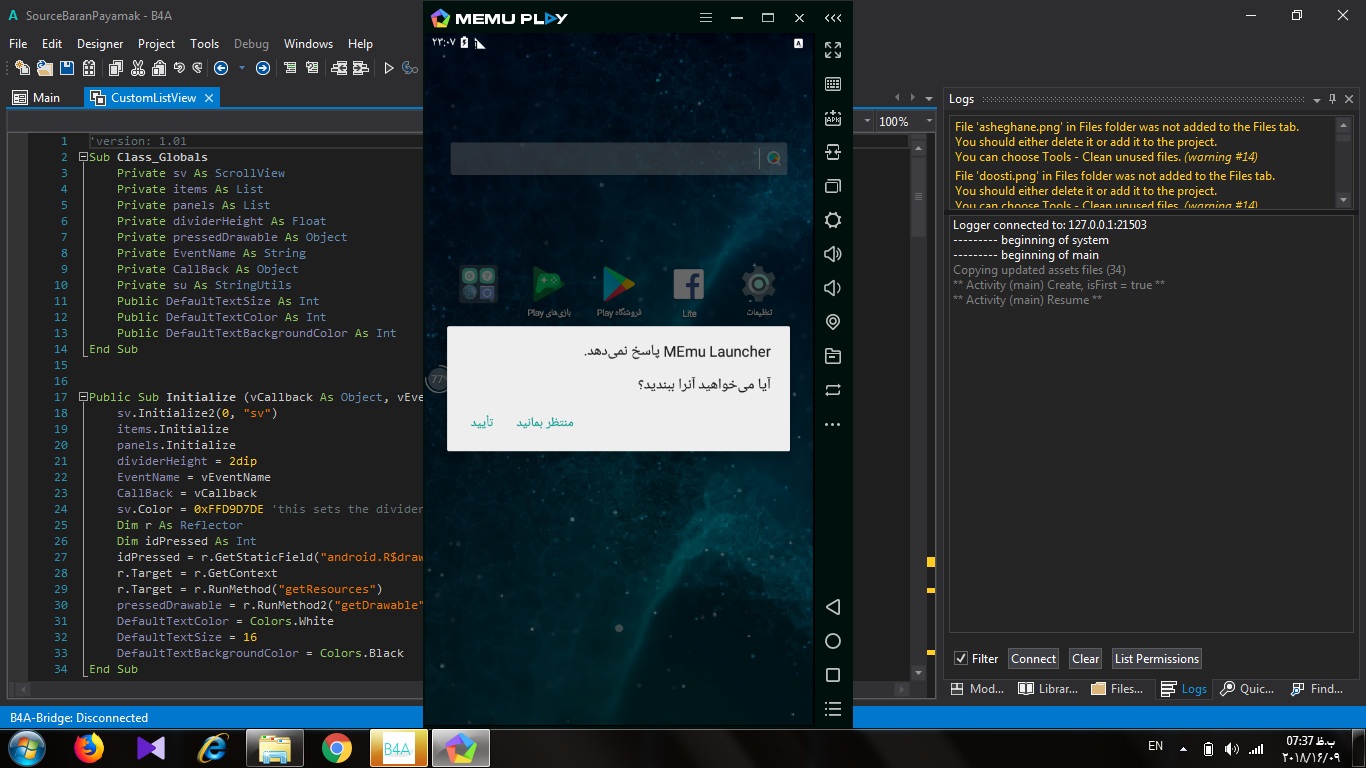
Task: Open MEmu keyboard mapping icon
Action: pos(832,84)
